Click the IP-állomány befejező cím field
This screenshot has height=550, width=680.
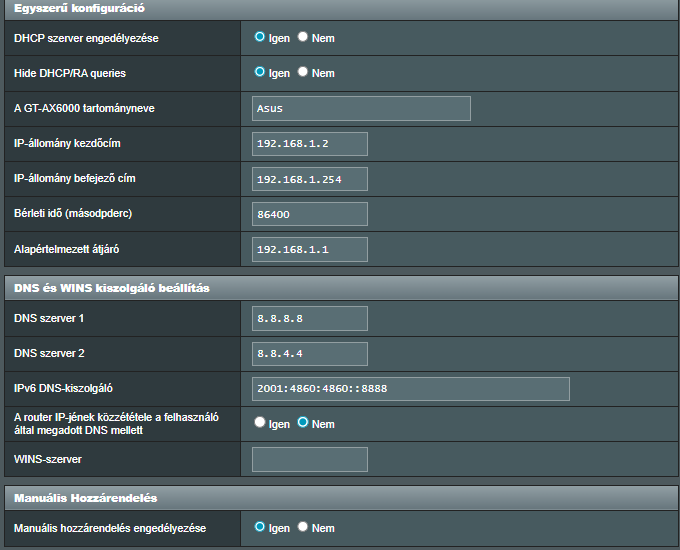[x=310, y=179]
